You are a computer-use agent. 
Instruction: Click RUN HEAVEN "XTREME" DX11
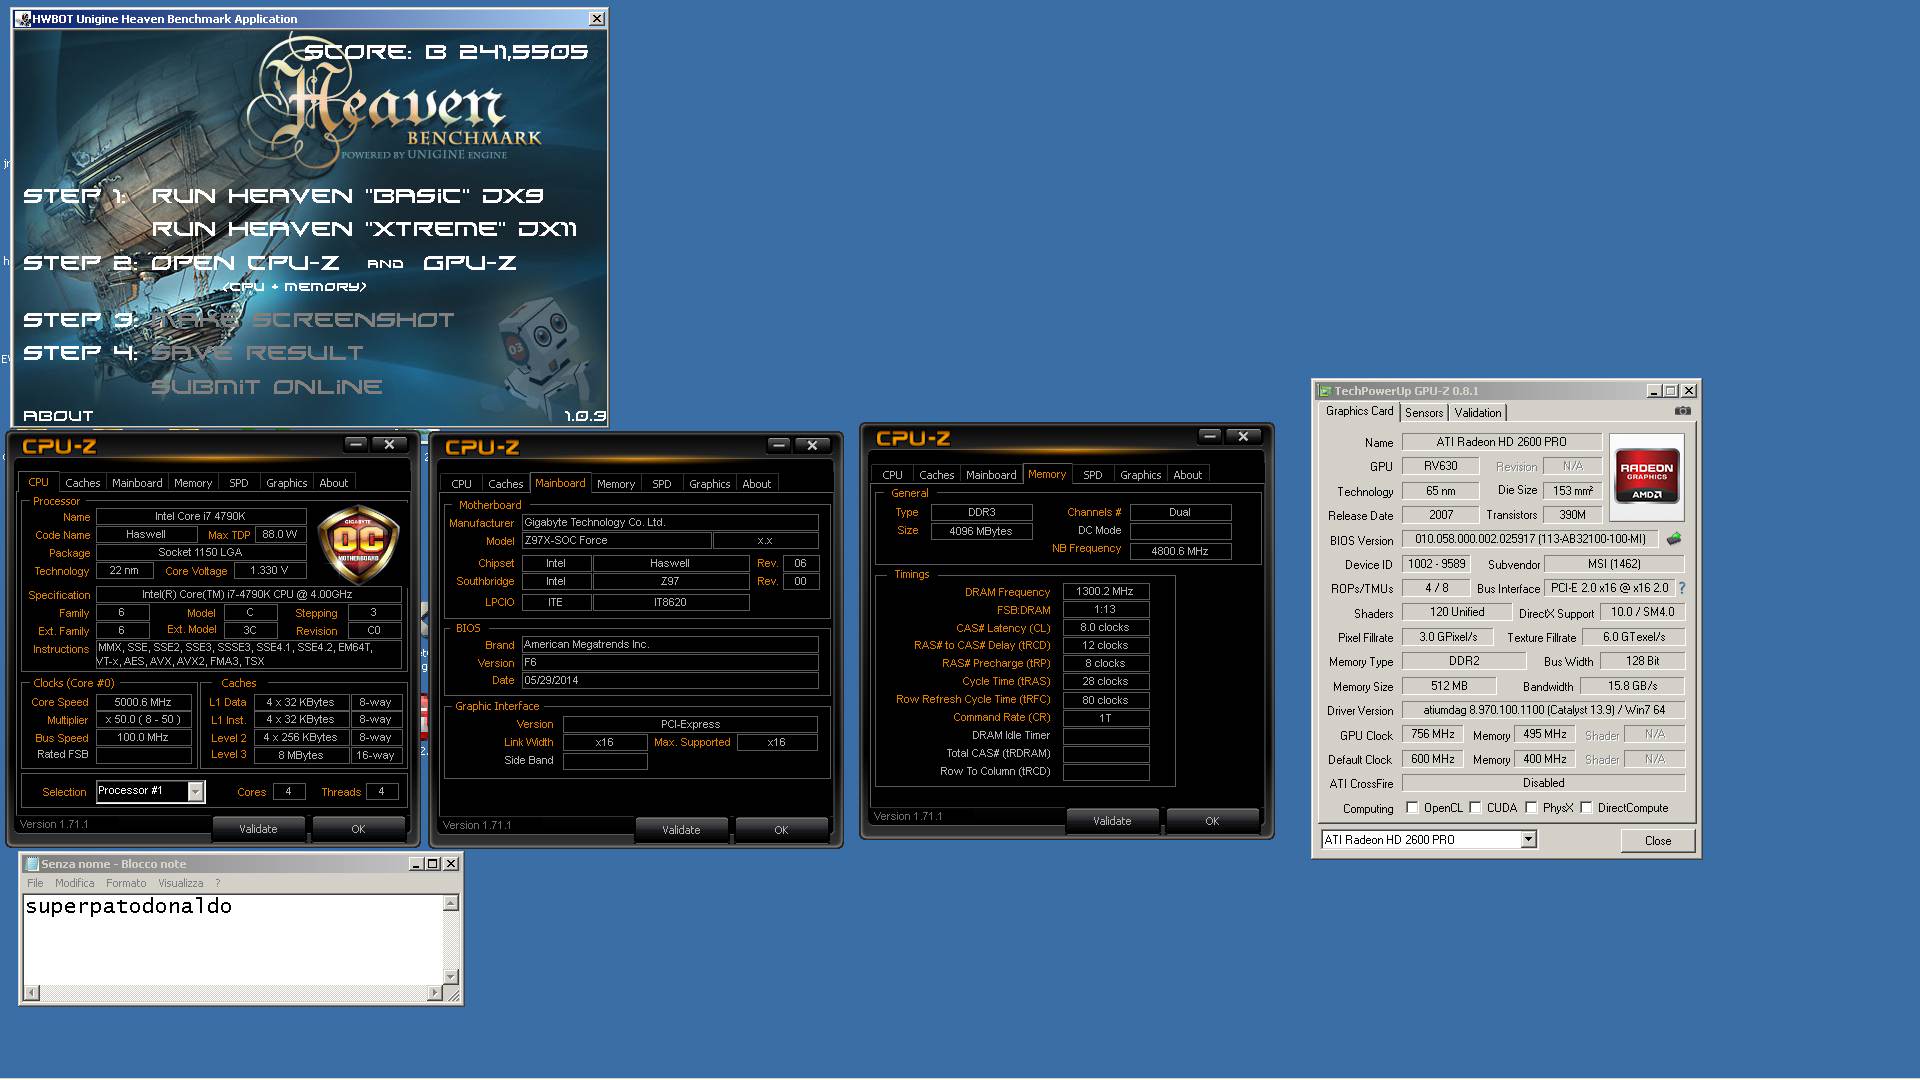tap(364, 229)
